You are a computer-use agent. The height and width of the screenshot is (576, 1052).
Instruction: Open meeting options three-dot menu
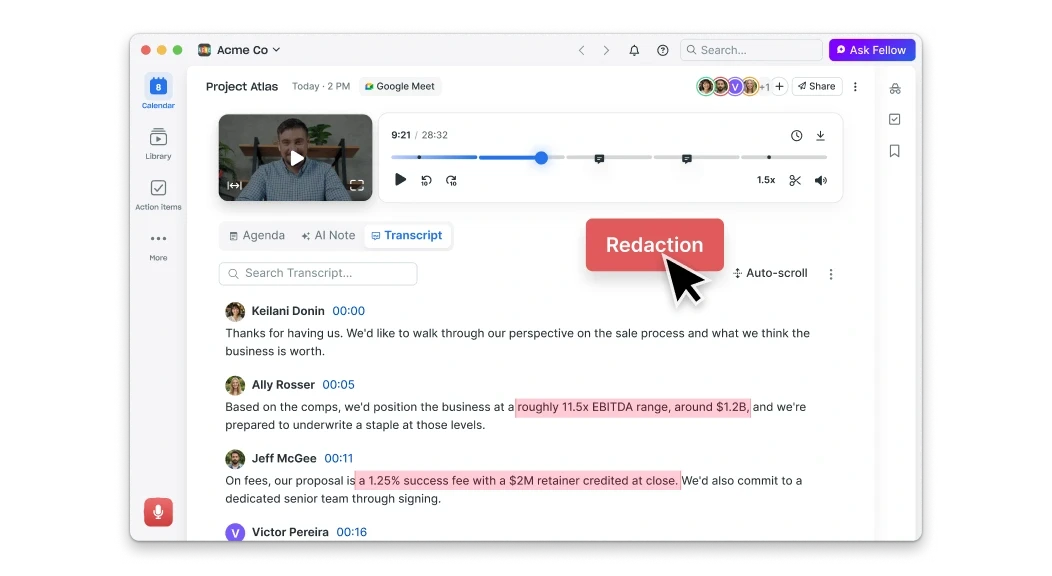pyautogui.click(x=855, y=87)
